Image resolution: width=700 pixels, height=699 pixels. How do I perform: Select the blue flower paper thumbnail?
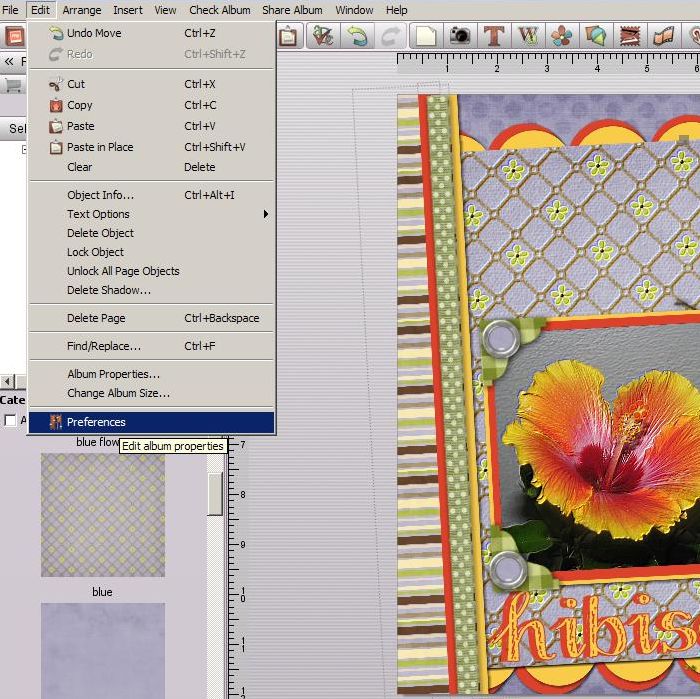102,515
